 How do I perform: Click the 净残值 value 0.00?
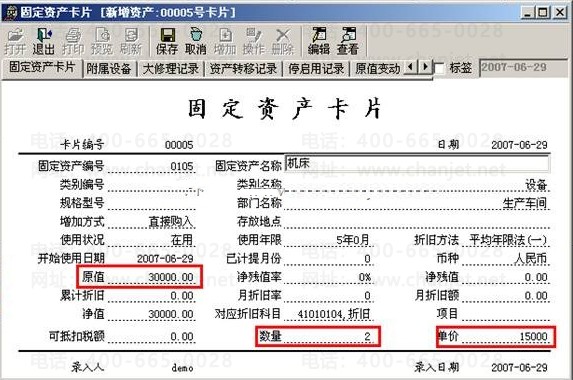coord(536,277)
